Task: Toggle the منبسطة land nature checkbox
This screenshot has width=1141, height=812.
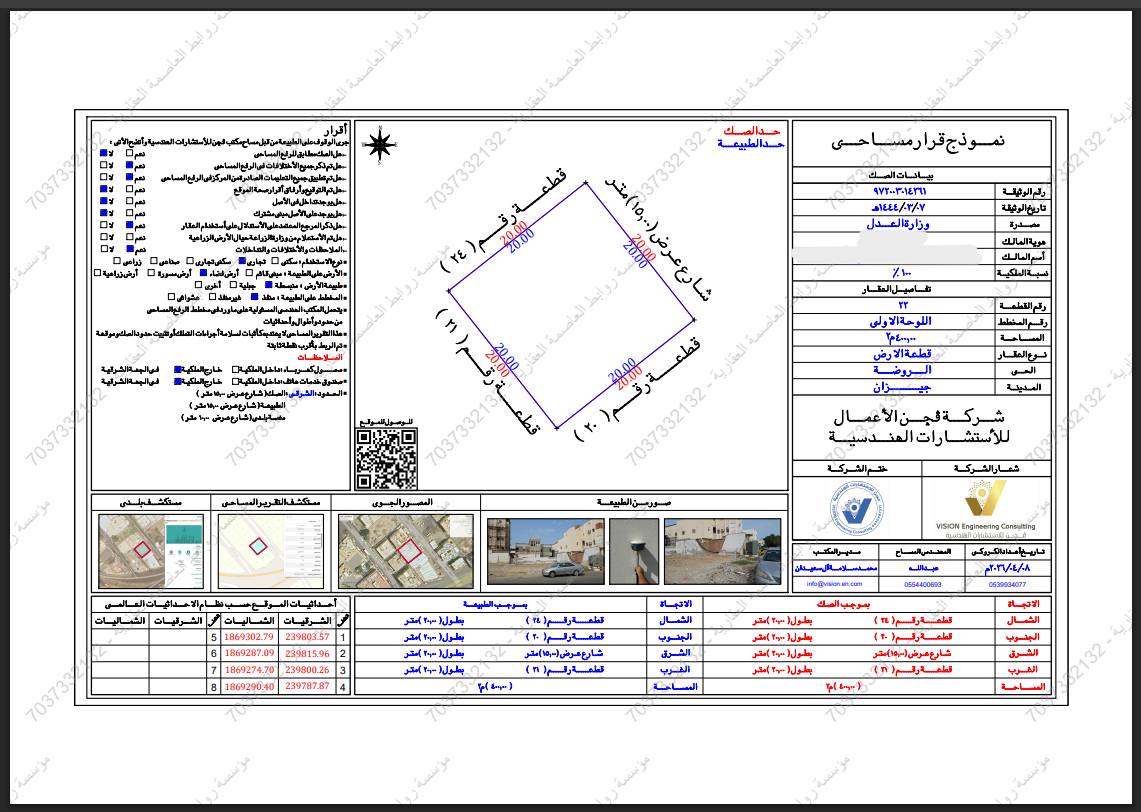Action: coord(269,285)
